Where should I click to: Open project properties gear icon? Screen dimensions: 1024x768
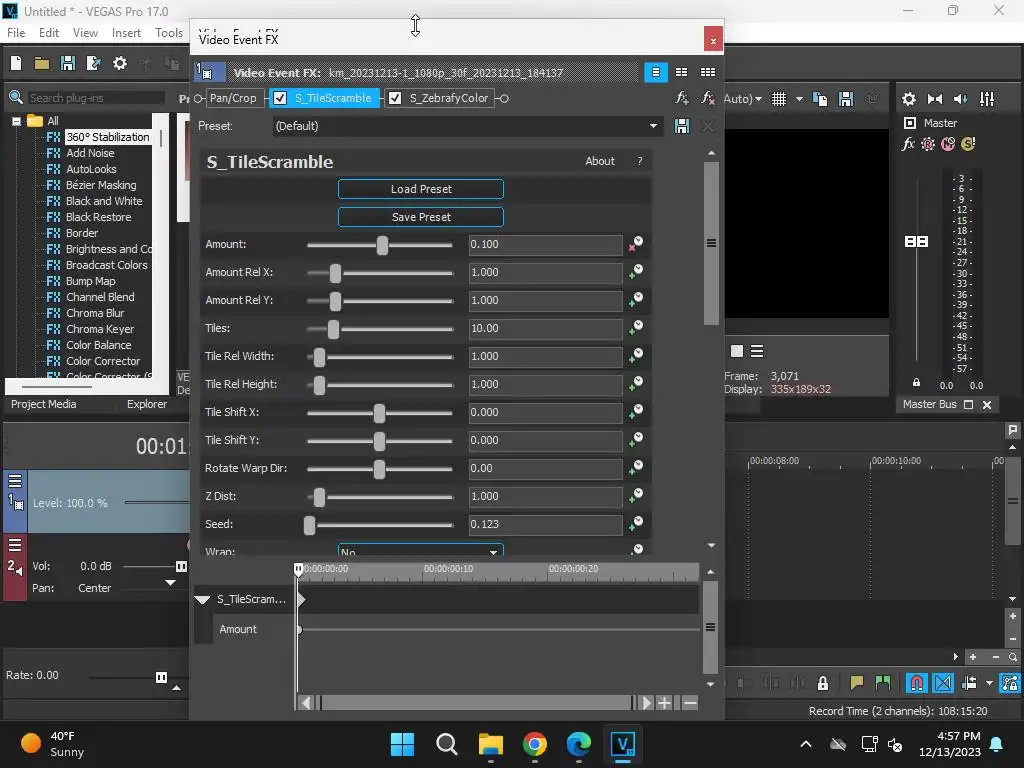click(x=120, y=63)
